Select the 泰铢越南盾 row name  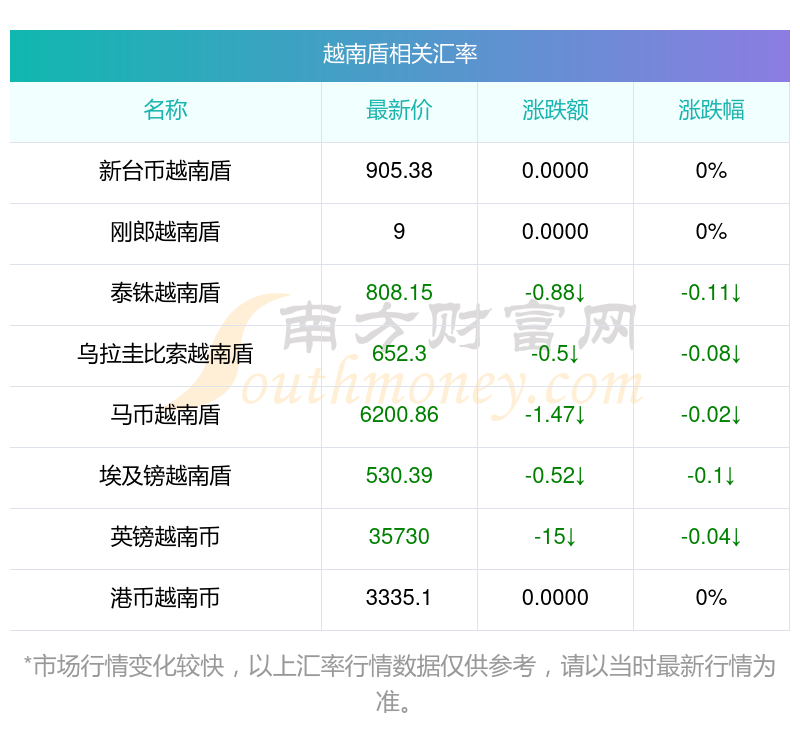click(x=165, y=293)
